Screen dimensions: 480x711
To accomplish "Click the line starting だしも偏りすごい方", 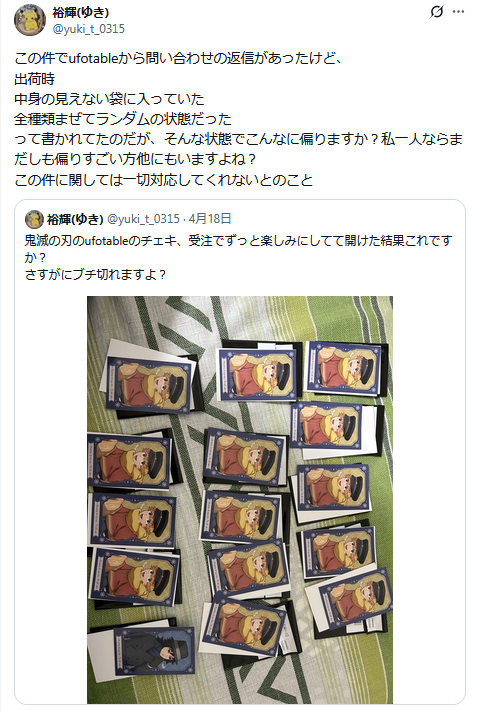I will click(x=136, y=160).
